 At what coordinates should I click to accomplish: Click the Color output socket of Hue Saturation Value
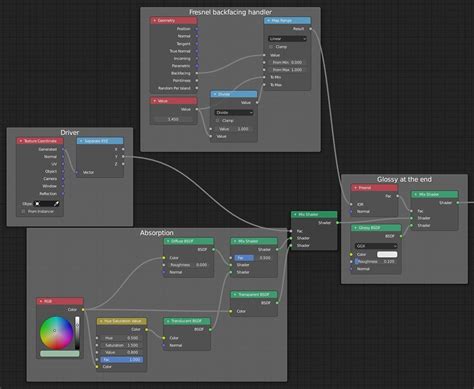pos(146,329)
